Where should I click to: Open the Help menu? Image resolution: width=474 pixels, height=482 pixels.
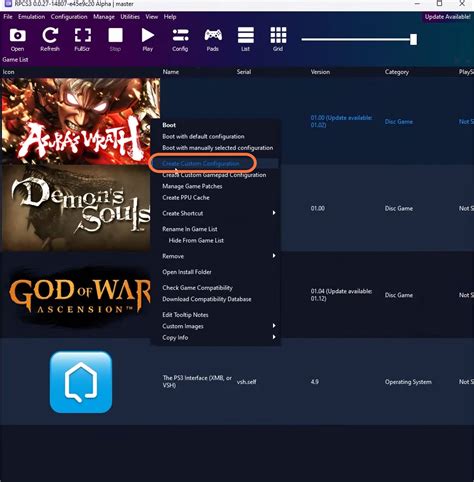coord(170,17)
